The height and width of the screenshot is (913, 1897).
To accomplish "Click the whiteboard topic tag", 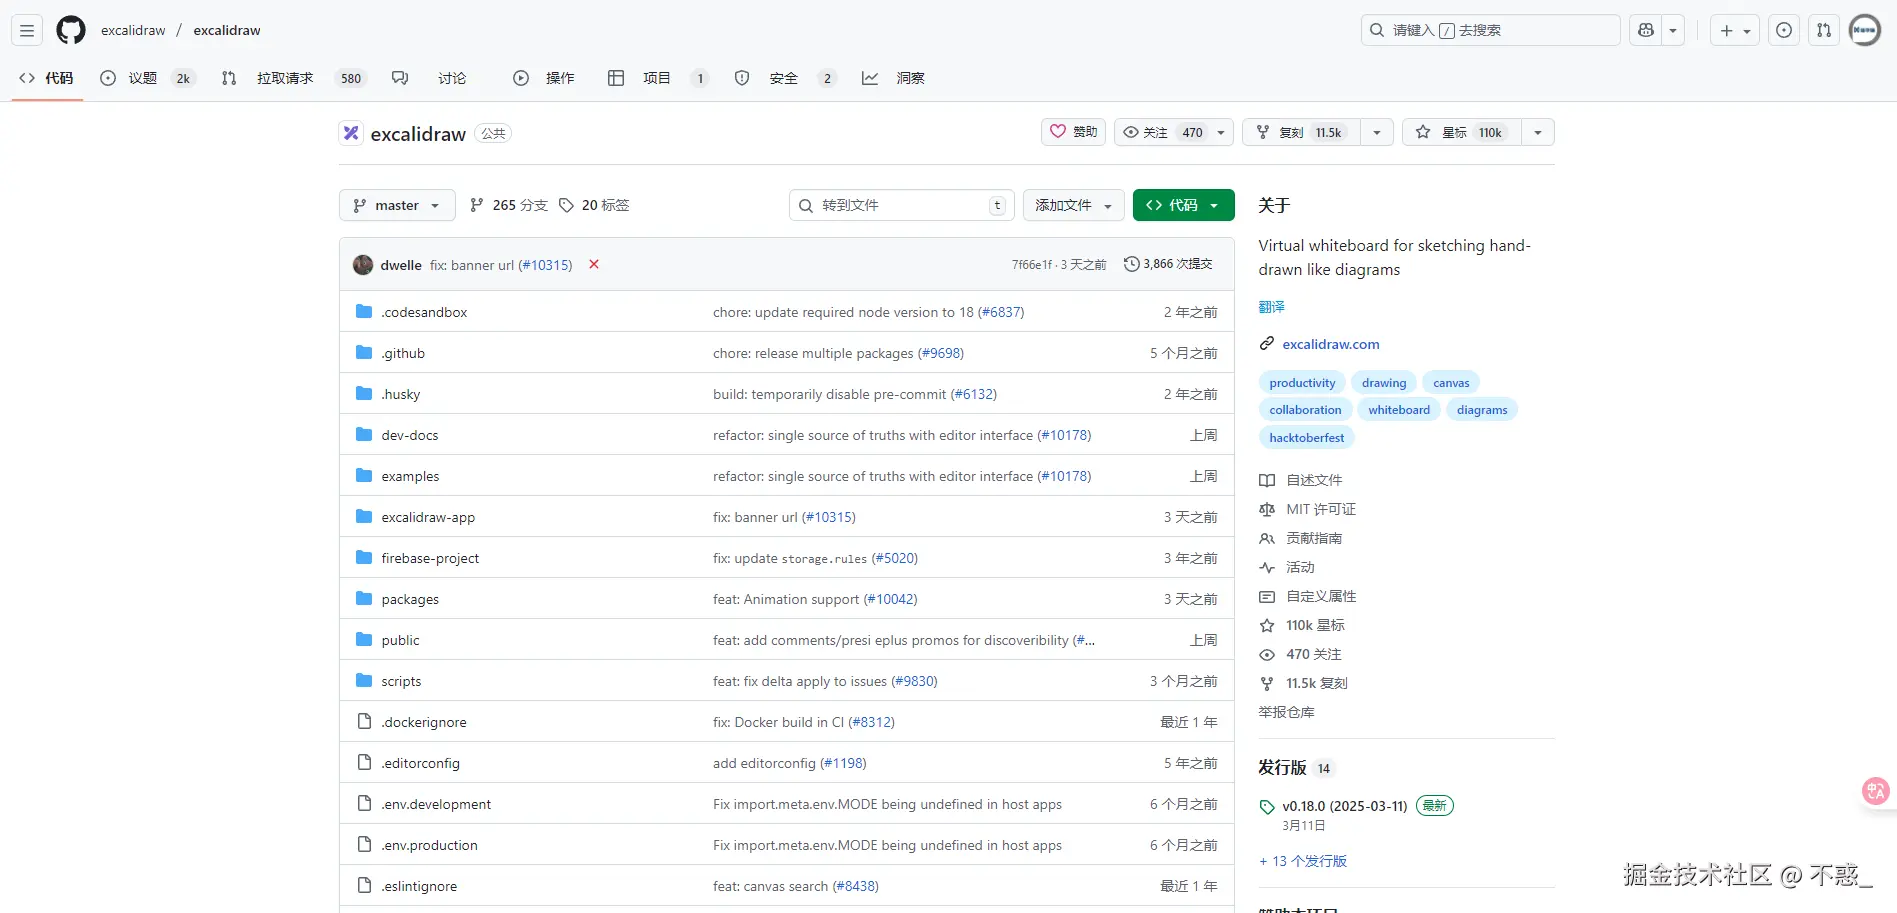I will [1398, 410].
